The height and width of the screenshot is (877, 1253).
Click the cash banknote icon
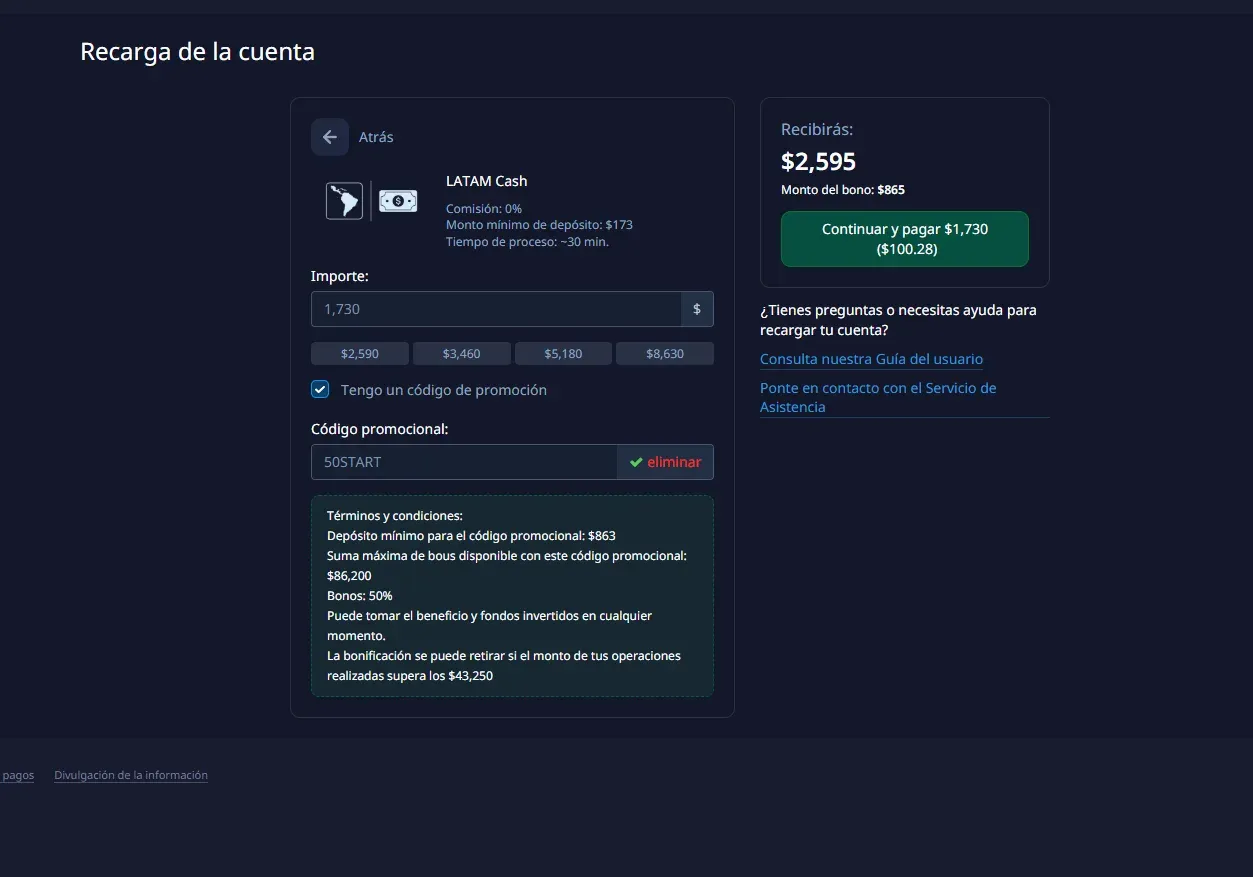click(x=398, y=201)
